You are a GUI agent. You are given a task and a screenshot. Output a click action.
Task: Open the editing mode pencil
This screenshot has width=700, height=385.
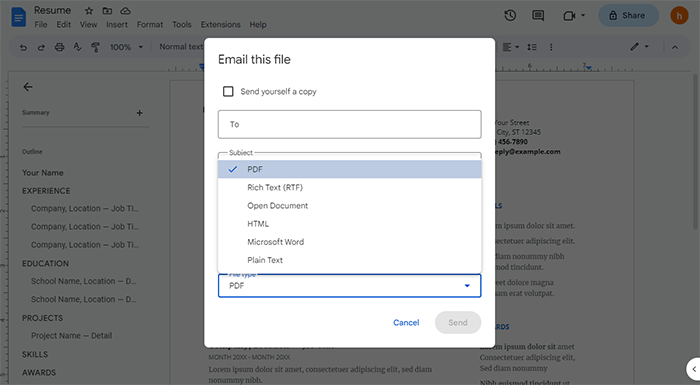(x=639, y=47)
